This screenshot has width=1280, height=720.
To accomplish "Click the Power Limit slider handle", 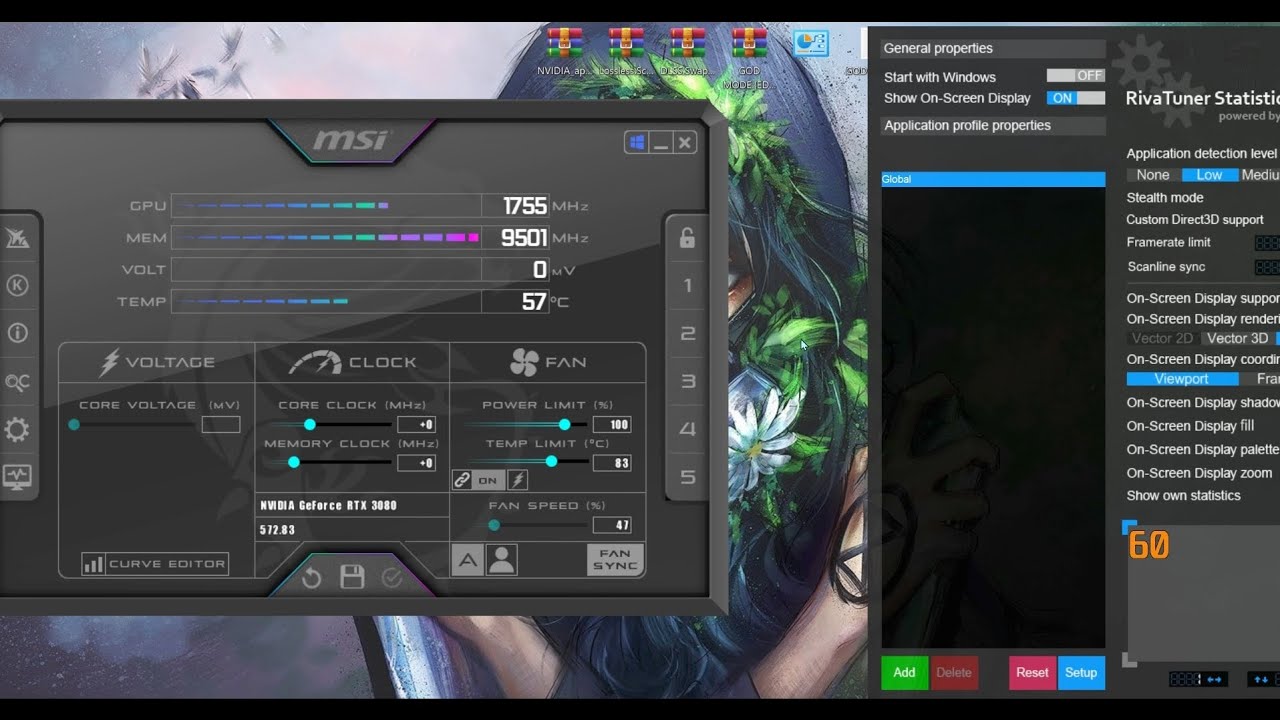I will pyautogui.click(x=566, y=425).
